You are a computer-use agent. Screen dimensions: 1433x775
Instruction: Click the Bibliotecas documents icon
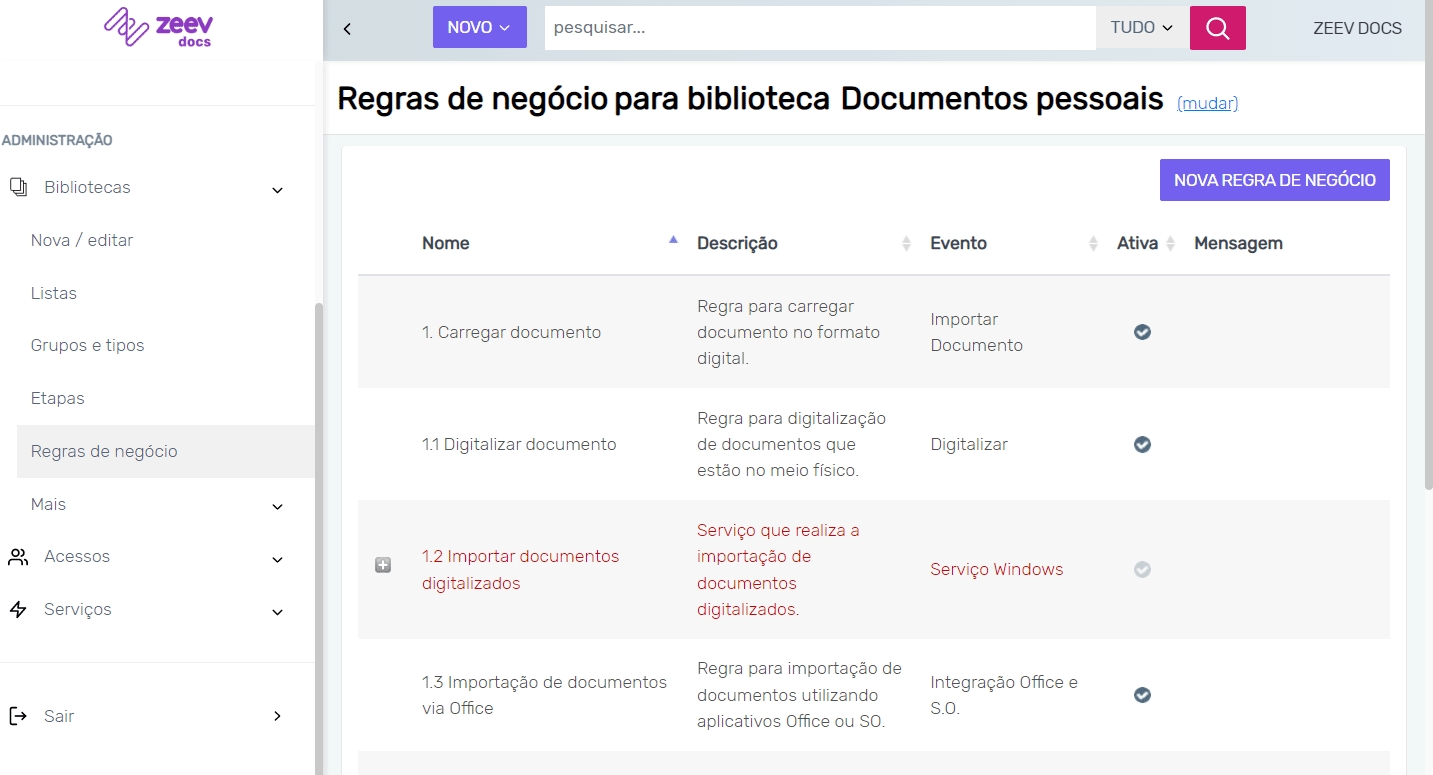click(18, 187)
